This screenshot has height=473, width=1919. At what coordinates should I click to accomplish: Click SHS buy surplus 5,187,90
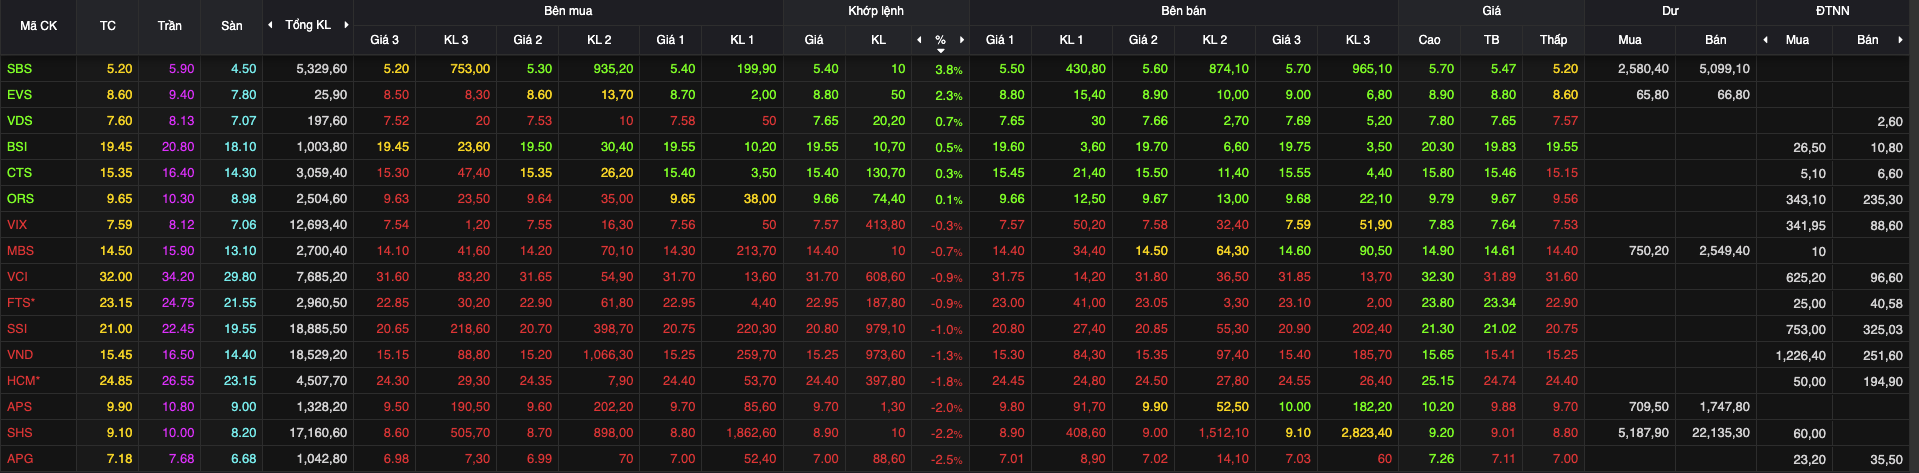click(1643, 433)
